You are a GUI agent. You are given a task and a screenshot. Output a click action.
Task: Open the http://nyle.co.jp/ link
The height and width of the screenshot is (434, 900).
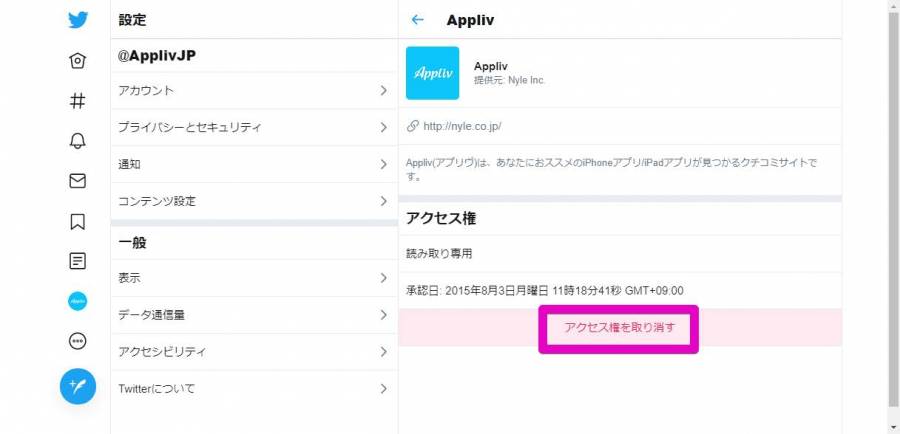click(461, 126)
